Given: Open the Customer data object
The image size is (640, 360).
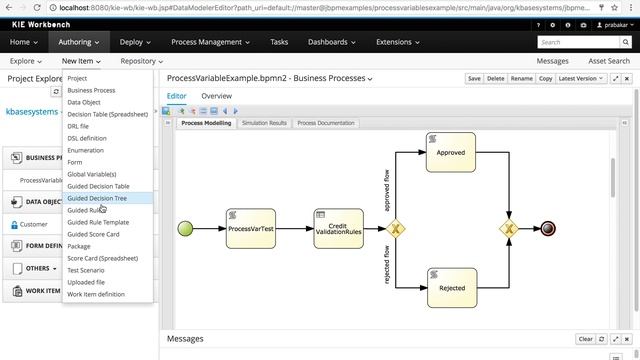Looking at the screenshot, I should click(x=33, y=224).
